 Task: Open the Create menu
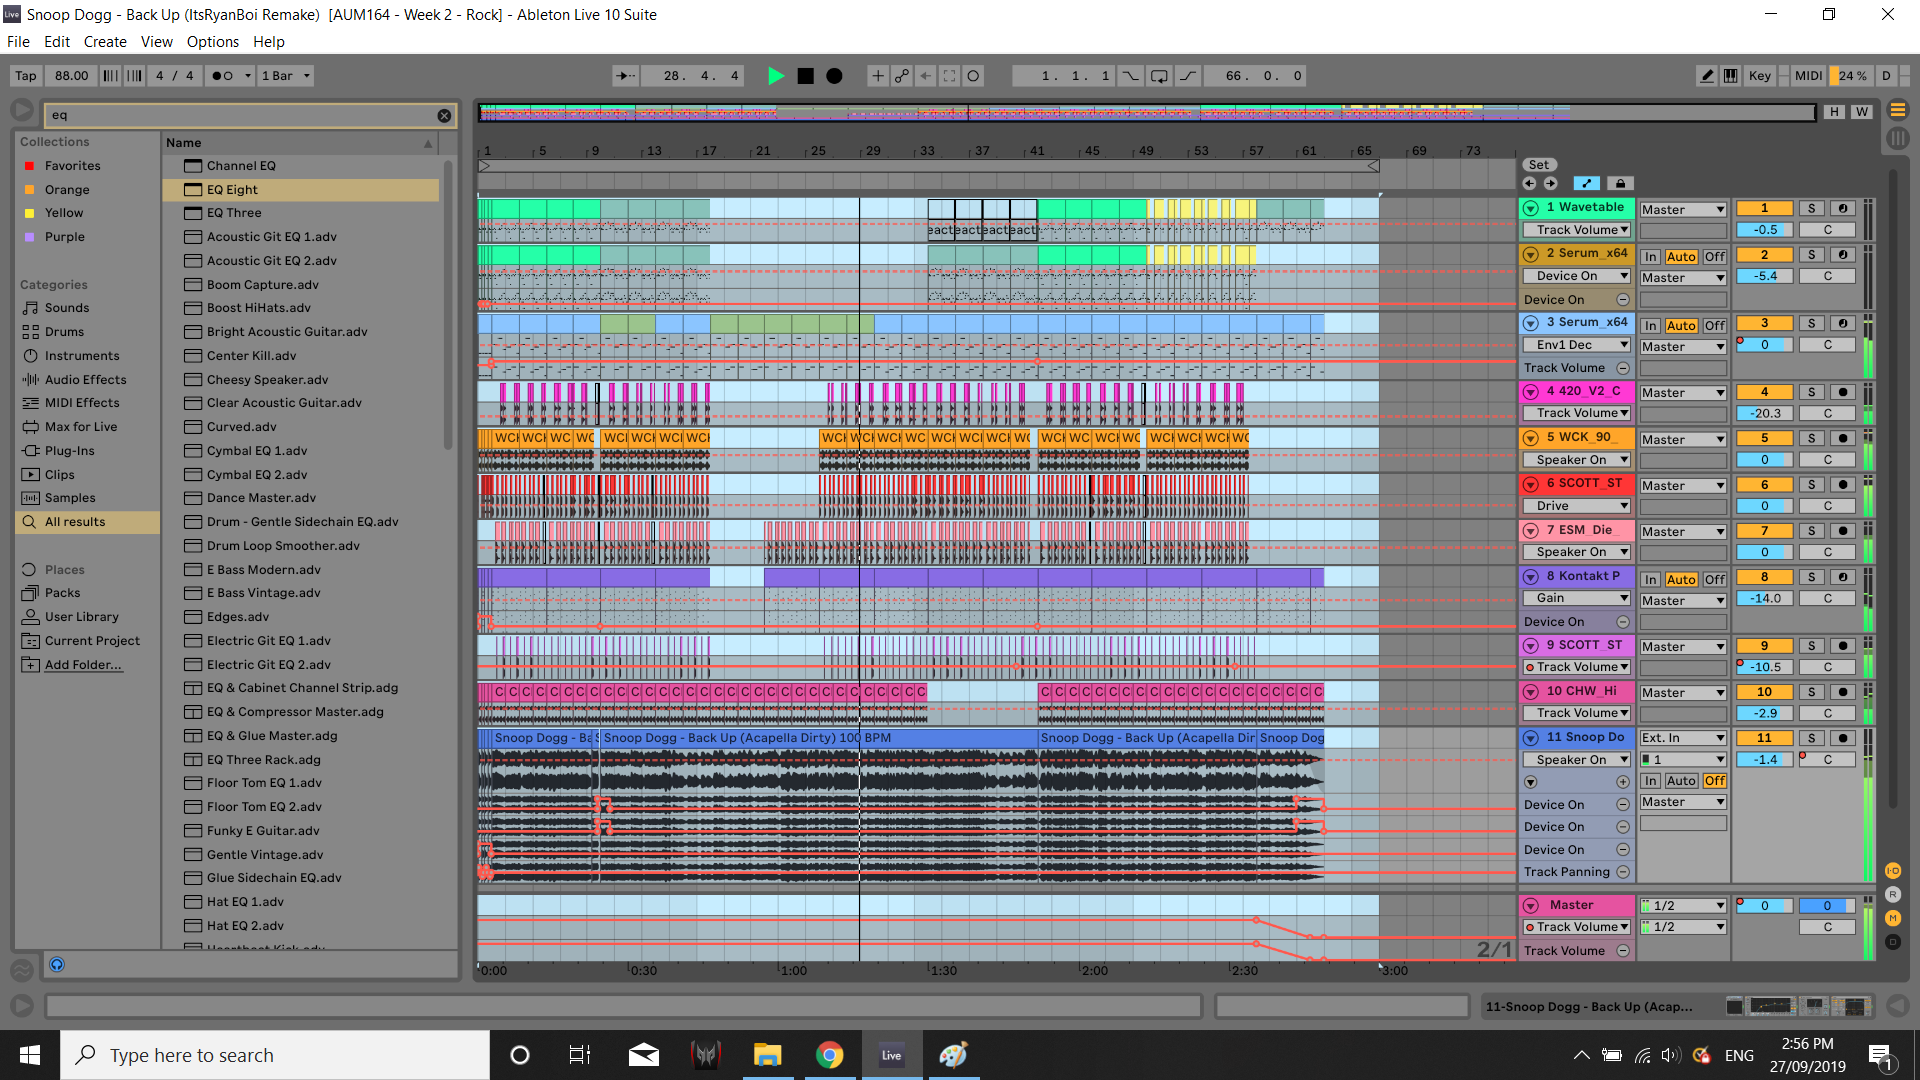[105, 42]
